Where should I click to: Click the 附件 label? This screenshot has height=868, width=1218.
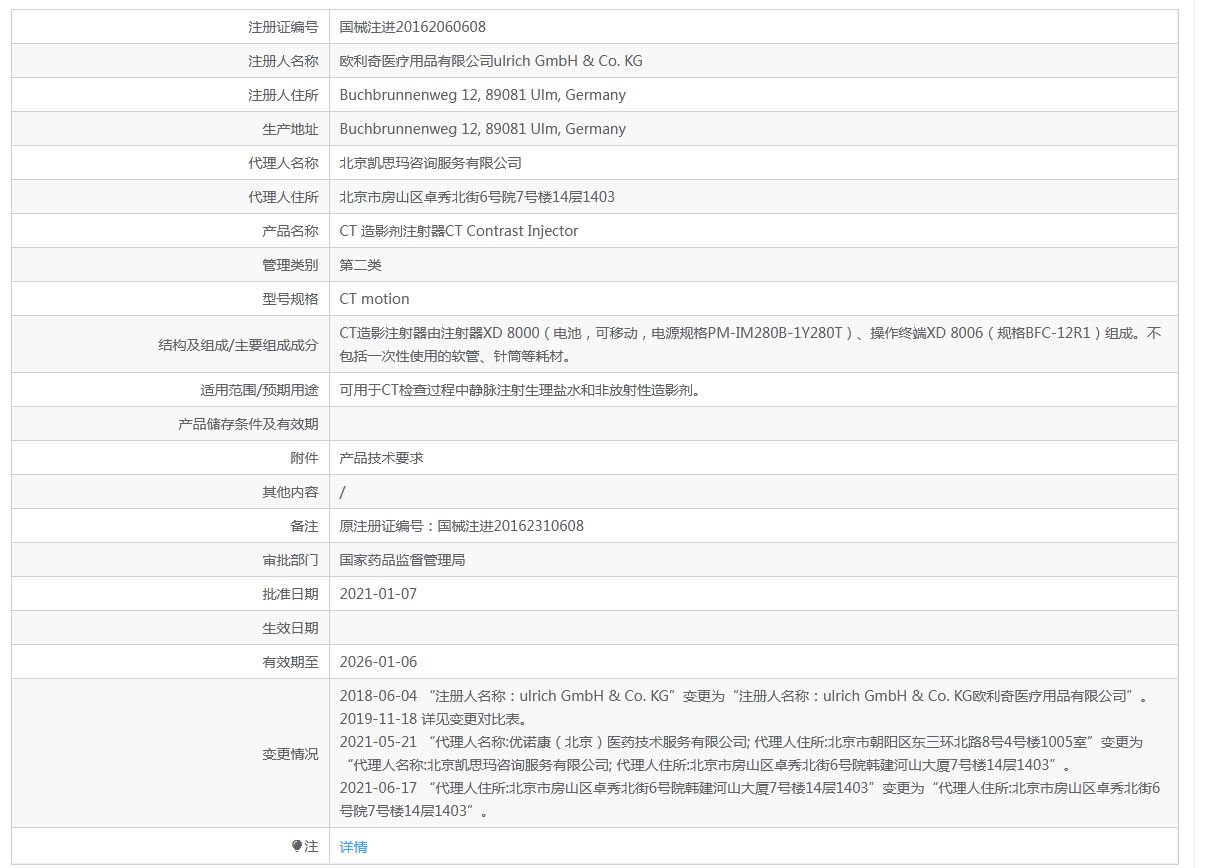(x=304, y=458)
